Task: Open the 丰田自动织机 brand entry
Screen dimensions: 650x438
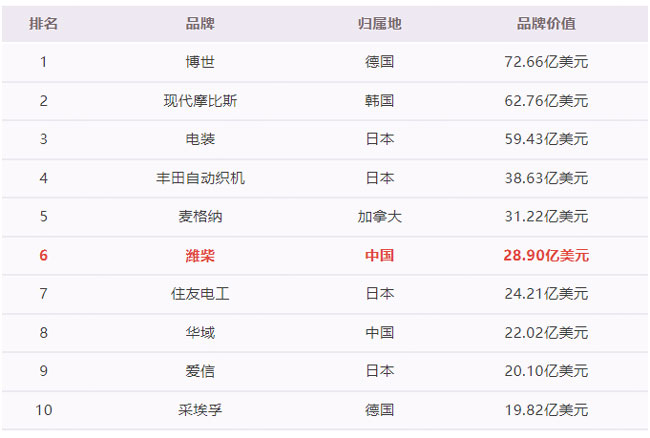Action: pyautogui.click(x=200, y=178)
